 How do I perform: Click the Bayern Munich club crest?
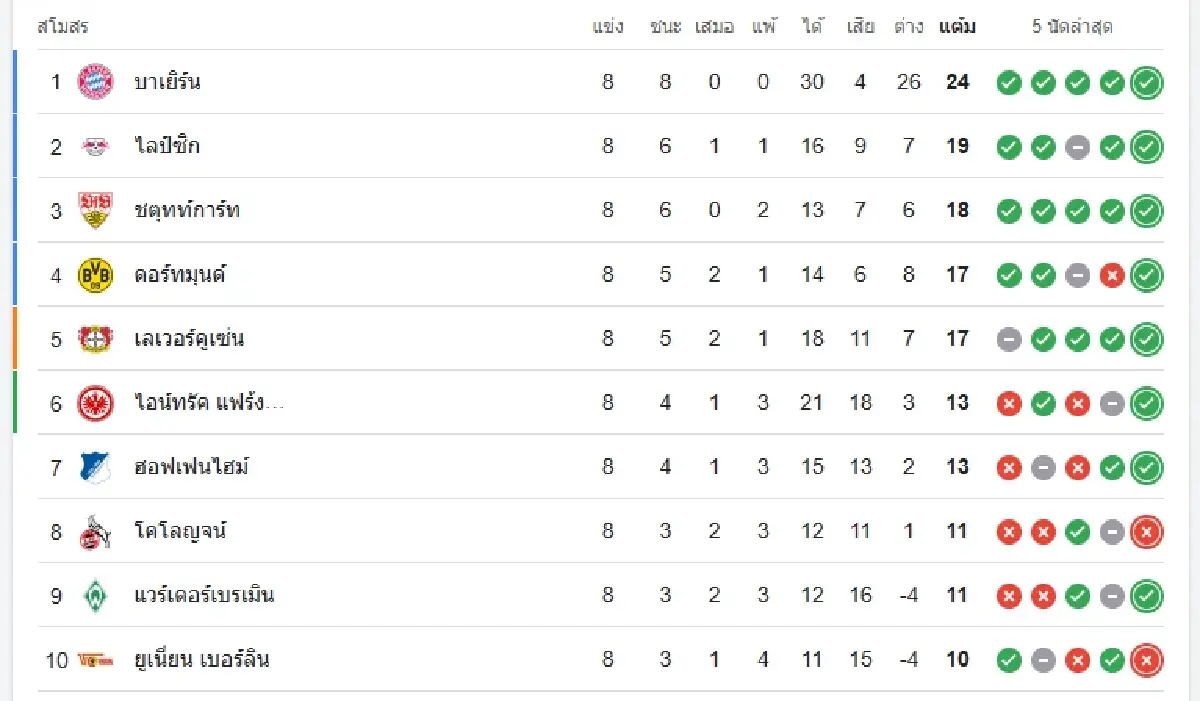(96, 82)
